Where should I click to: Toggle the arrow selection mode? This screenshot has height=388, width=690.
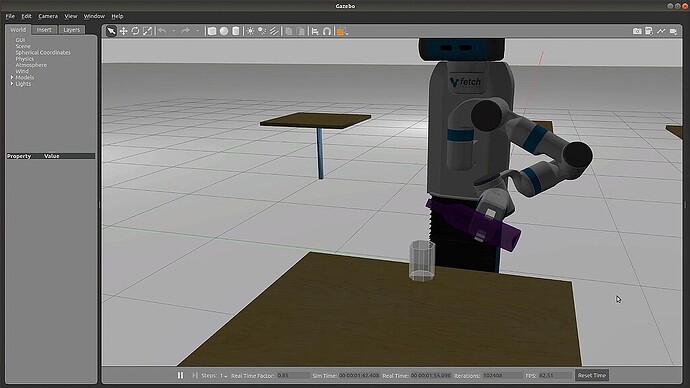(111, 31)
